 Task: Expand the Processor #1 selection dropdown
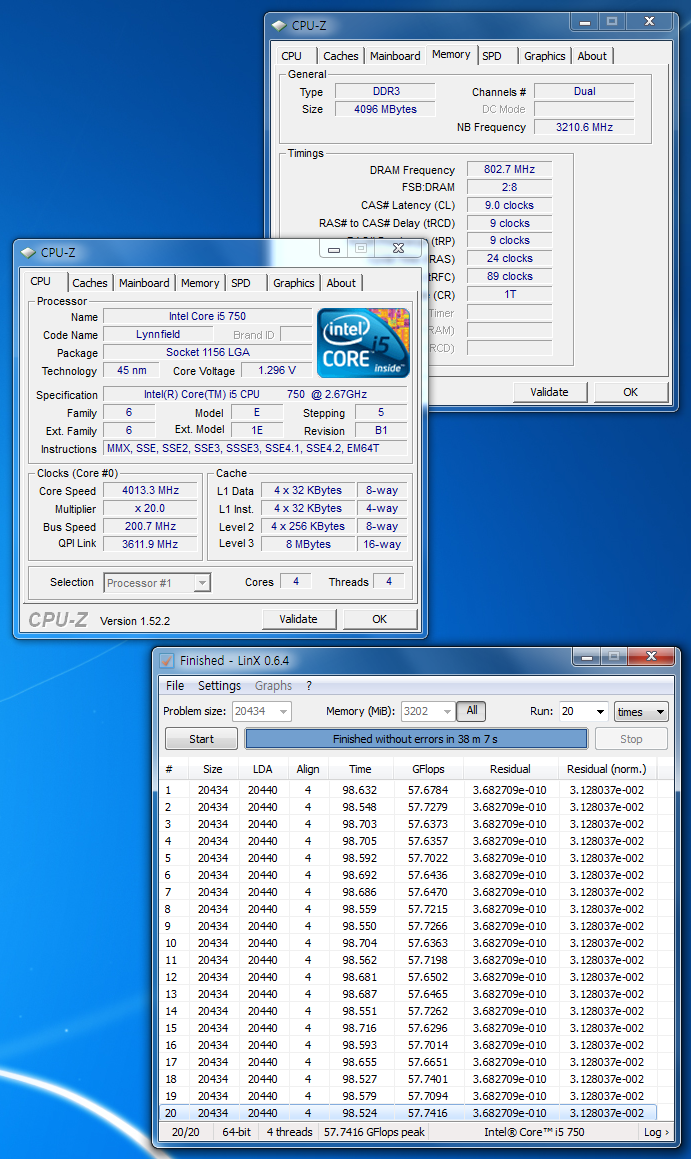pyautogui.click(x=202, y=583)
